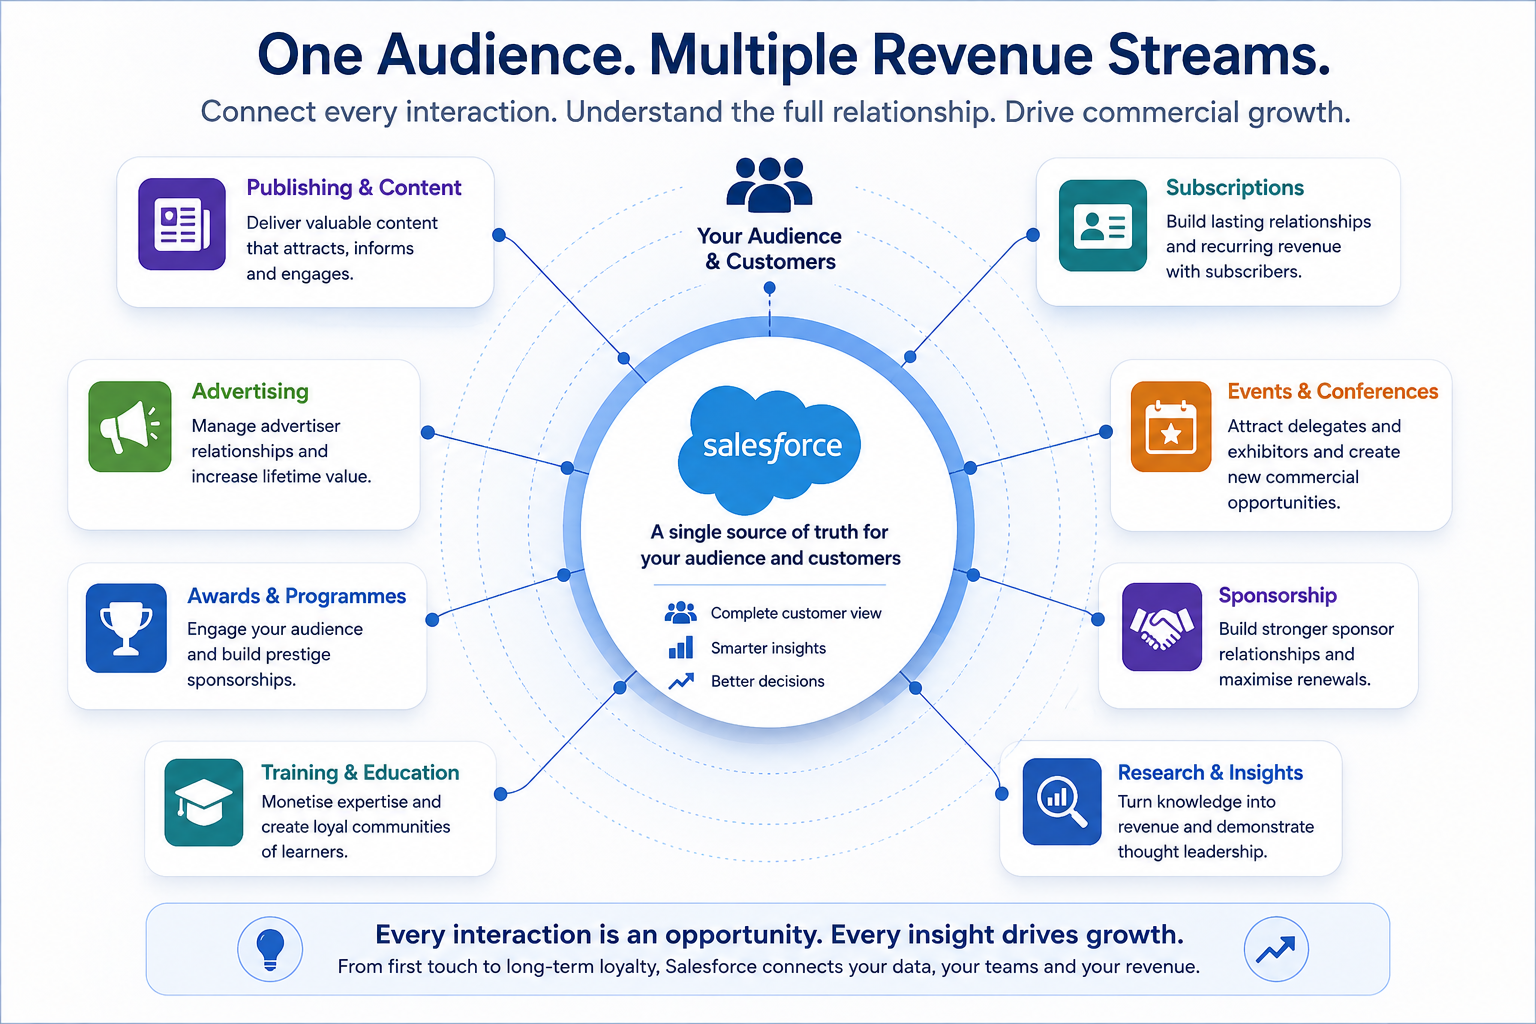Image resolution: width=1536 pixels, height=1024 pixels.
Task: Click the text "Engage your audience and build prestige sponsorships."
Action: [x=275, y=654]
